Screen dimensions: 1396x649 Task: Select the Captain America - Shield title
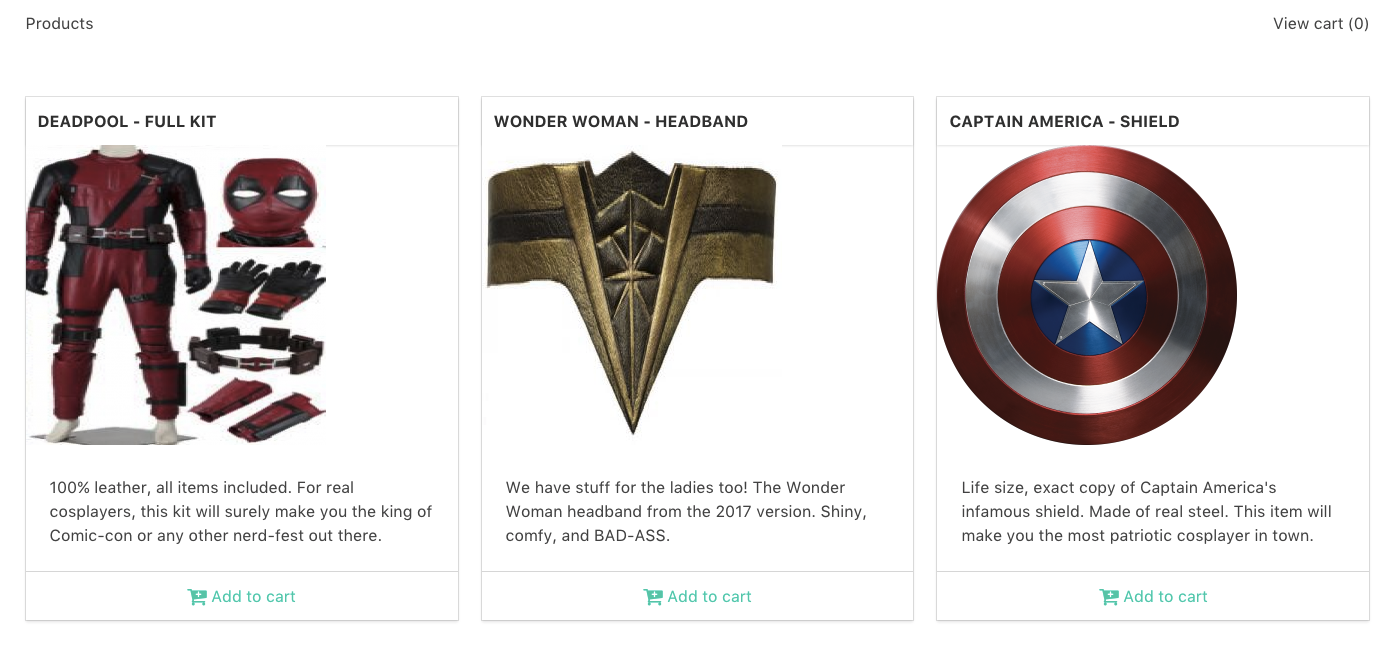pos(1064,122)
